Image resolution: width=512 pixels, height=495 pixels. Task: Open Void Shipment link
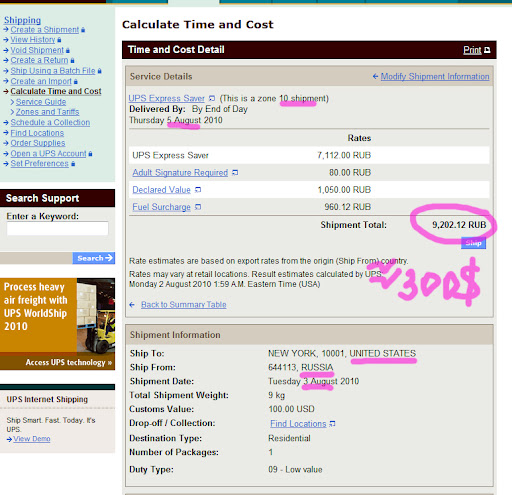[37, 50]
